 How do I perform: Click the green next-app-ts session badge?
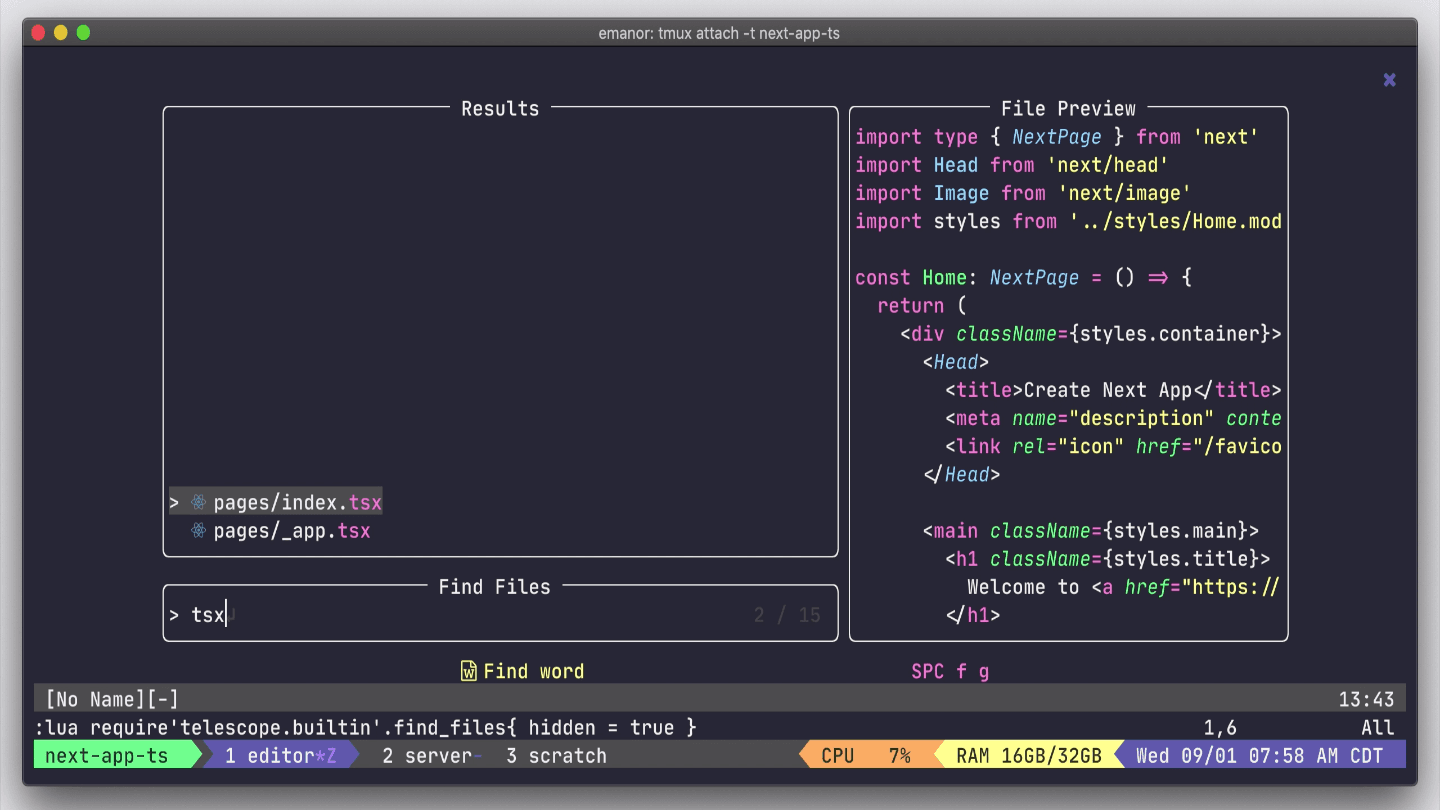click(107, 755)
